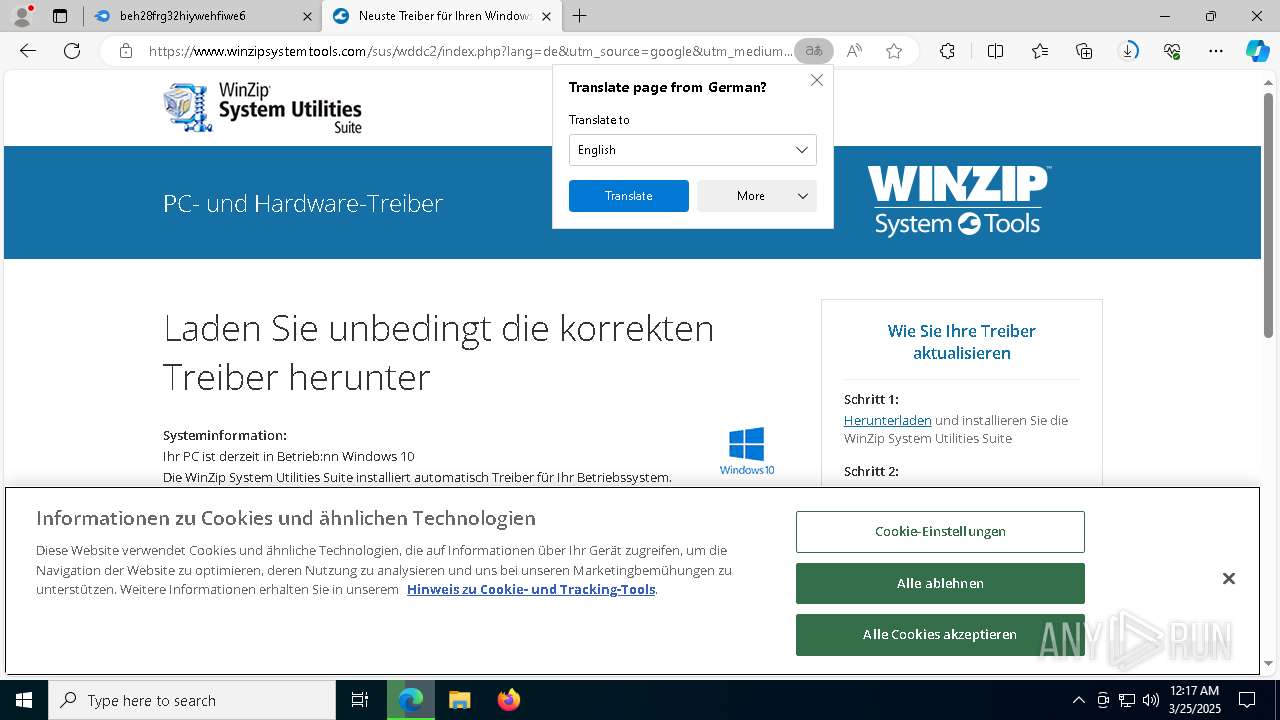Click the scrollbar down arrow
The height and width of the screenshot is (720, 1280).
(1270, 663)
